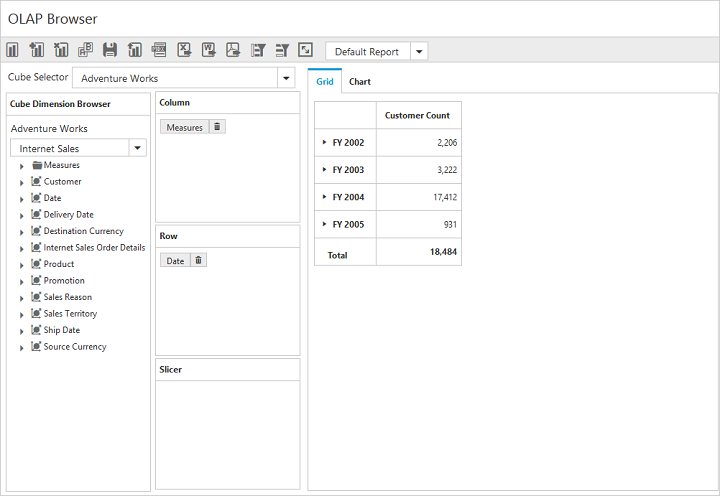
Task: Expand the Promotion dimension node
Action: click(21, 282)
